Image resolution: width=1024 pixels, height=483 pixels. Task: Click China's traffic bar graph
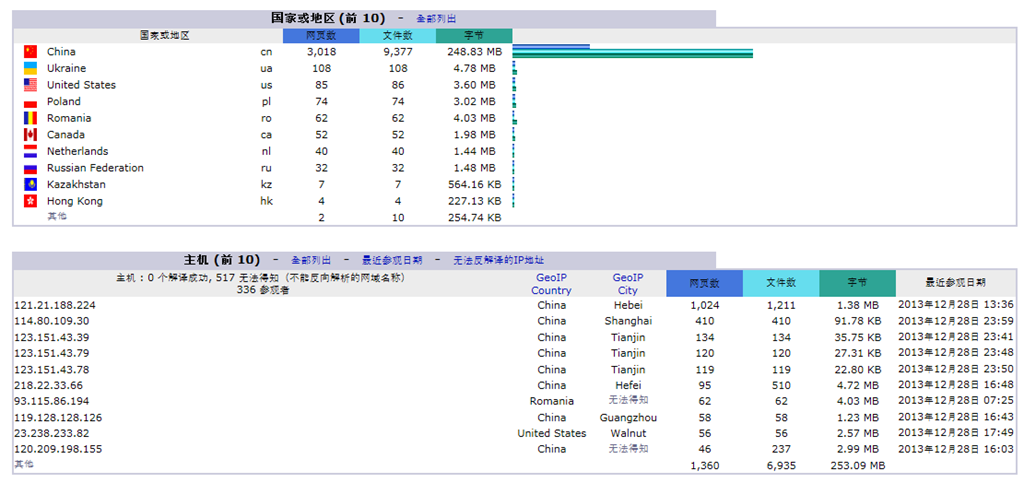pyautogui.click(x=632, y=52)
